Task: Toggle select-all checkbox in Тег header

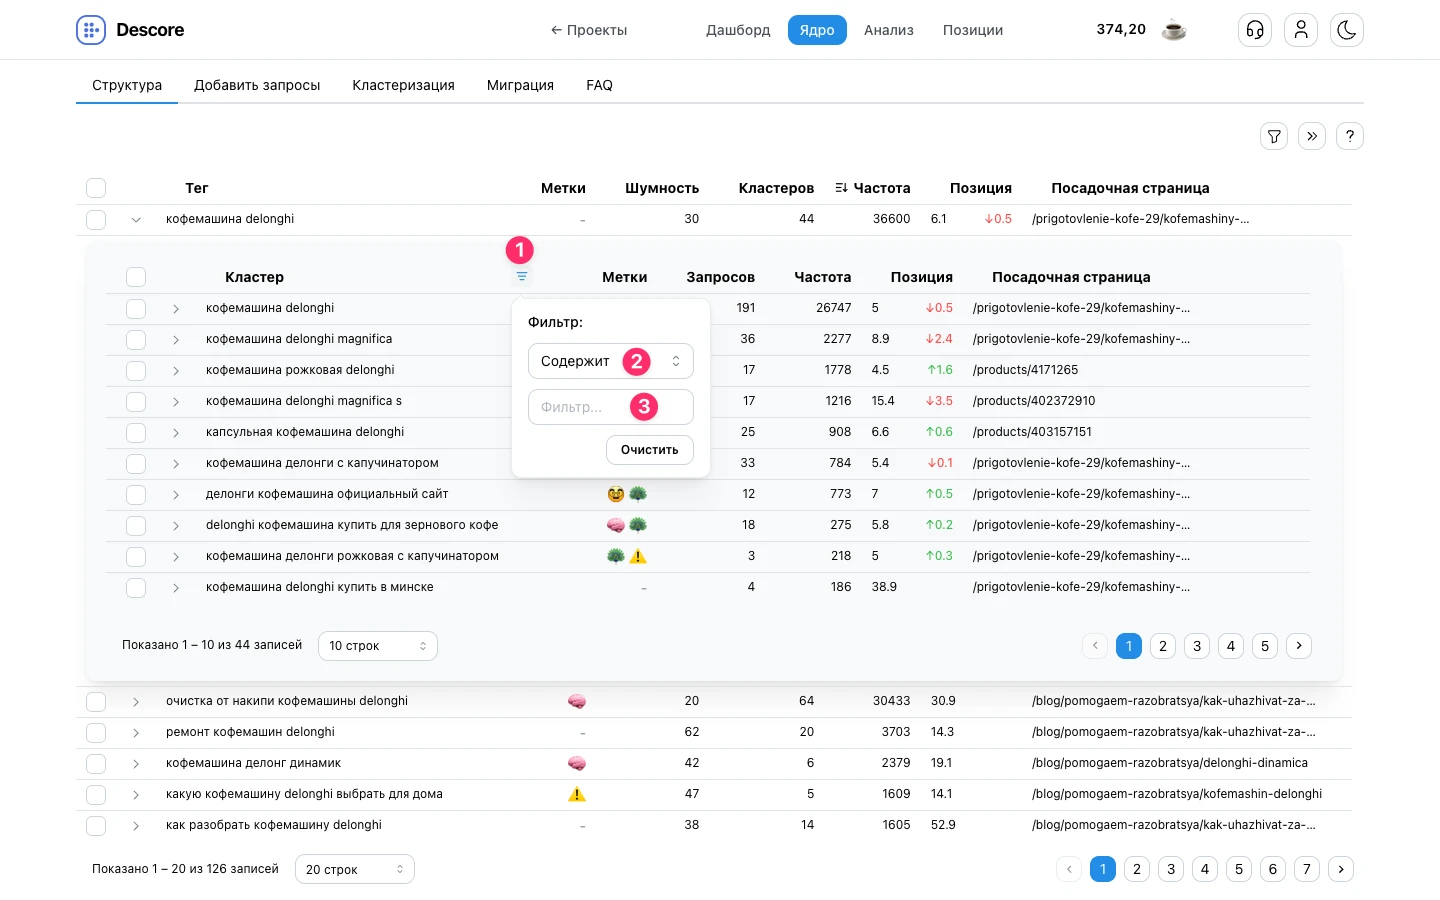Action: click(96, 188)
